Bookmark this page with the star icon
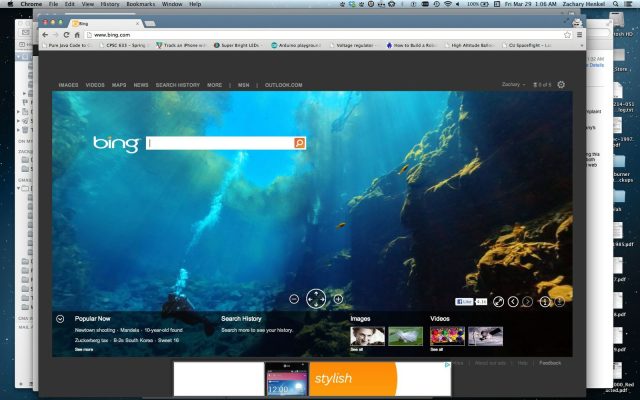640x400 pixels. click(x=567, y=35)
